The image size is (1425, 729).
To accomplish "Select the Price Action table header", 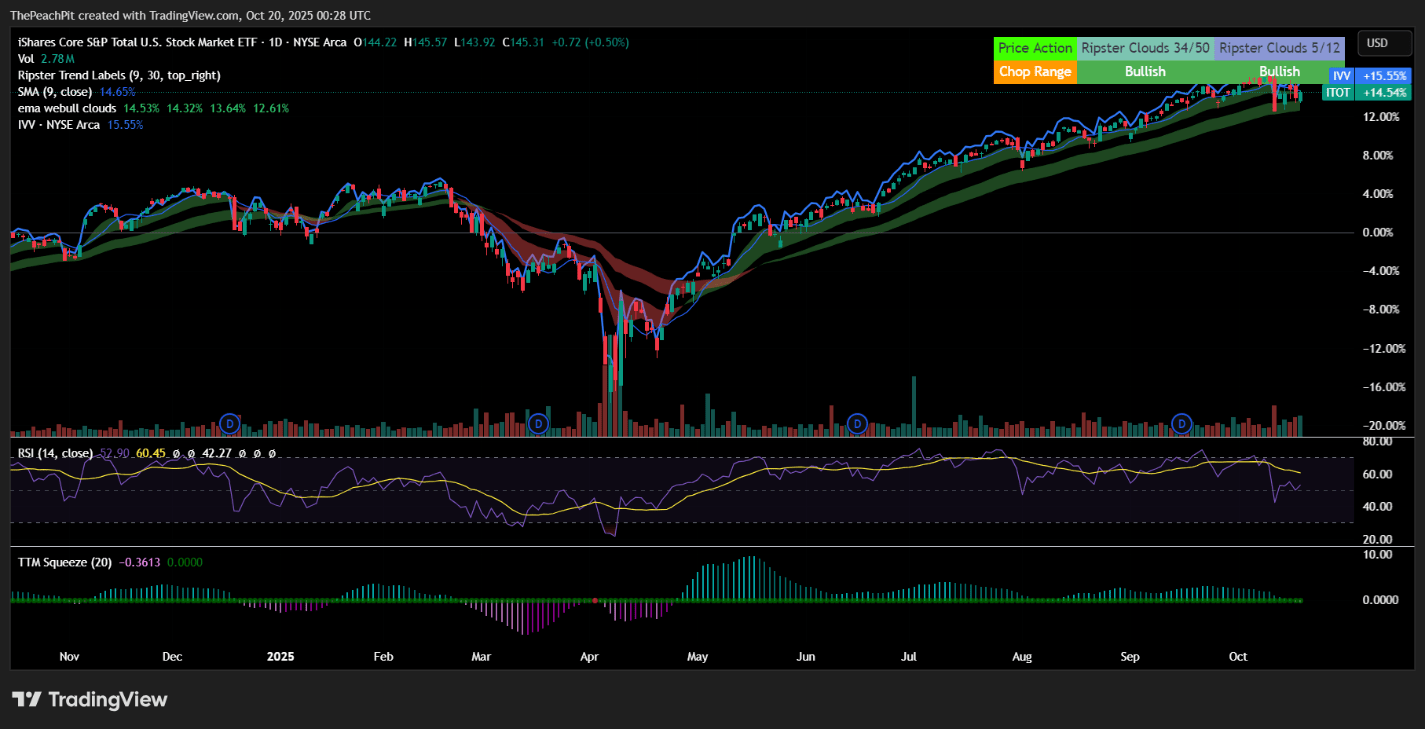I will pyautogui.click(x=1035, y=48).
